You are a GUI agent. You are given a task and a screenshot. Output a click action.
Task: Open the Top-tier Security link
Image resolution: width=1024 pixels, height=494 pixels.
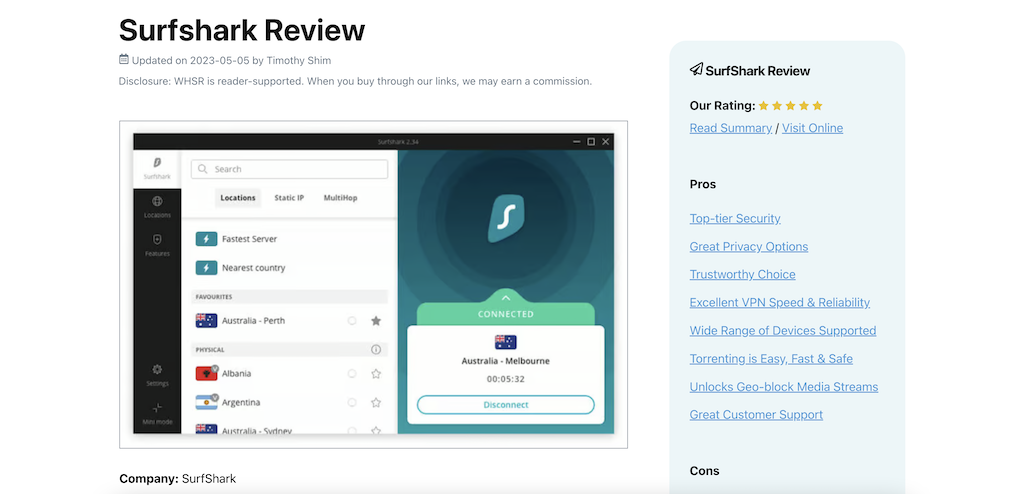pyautogui.click(x=735, y=218)
